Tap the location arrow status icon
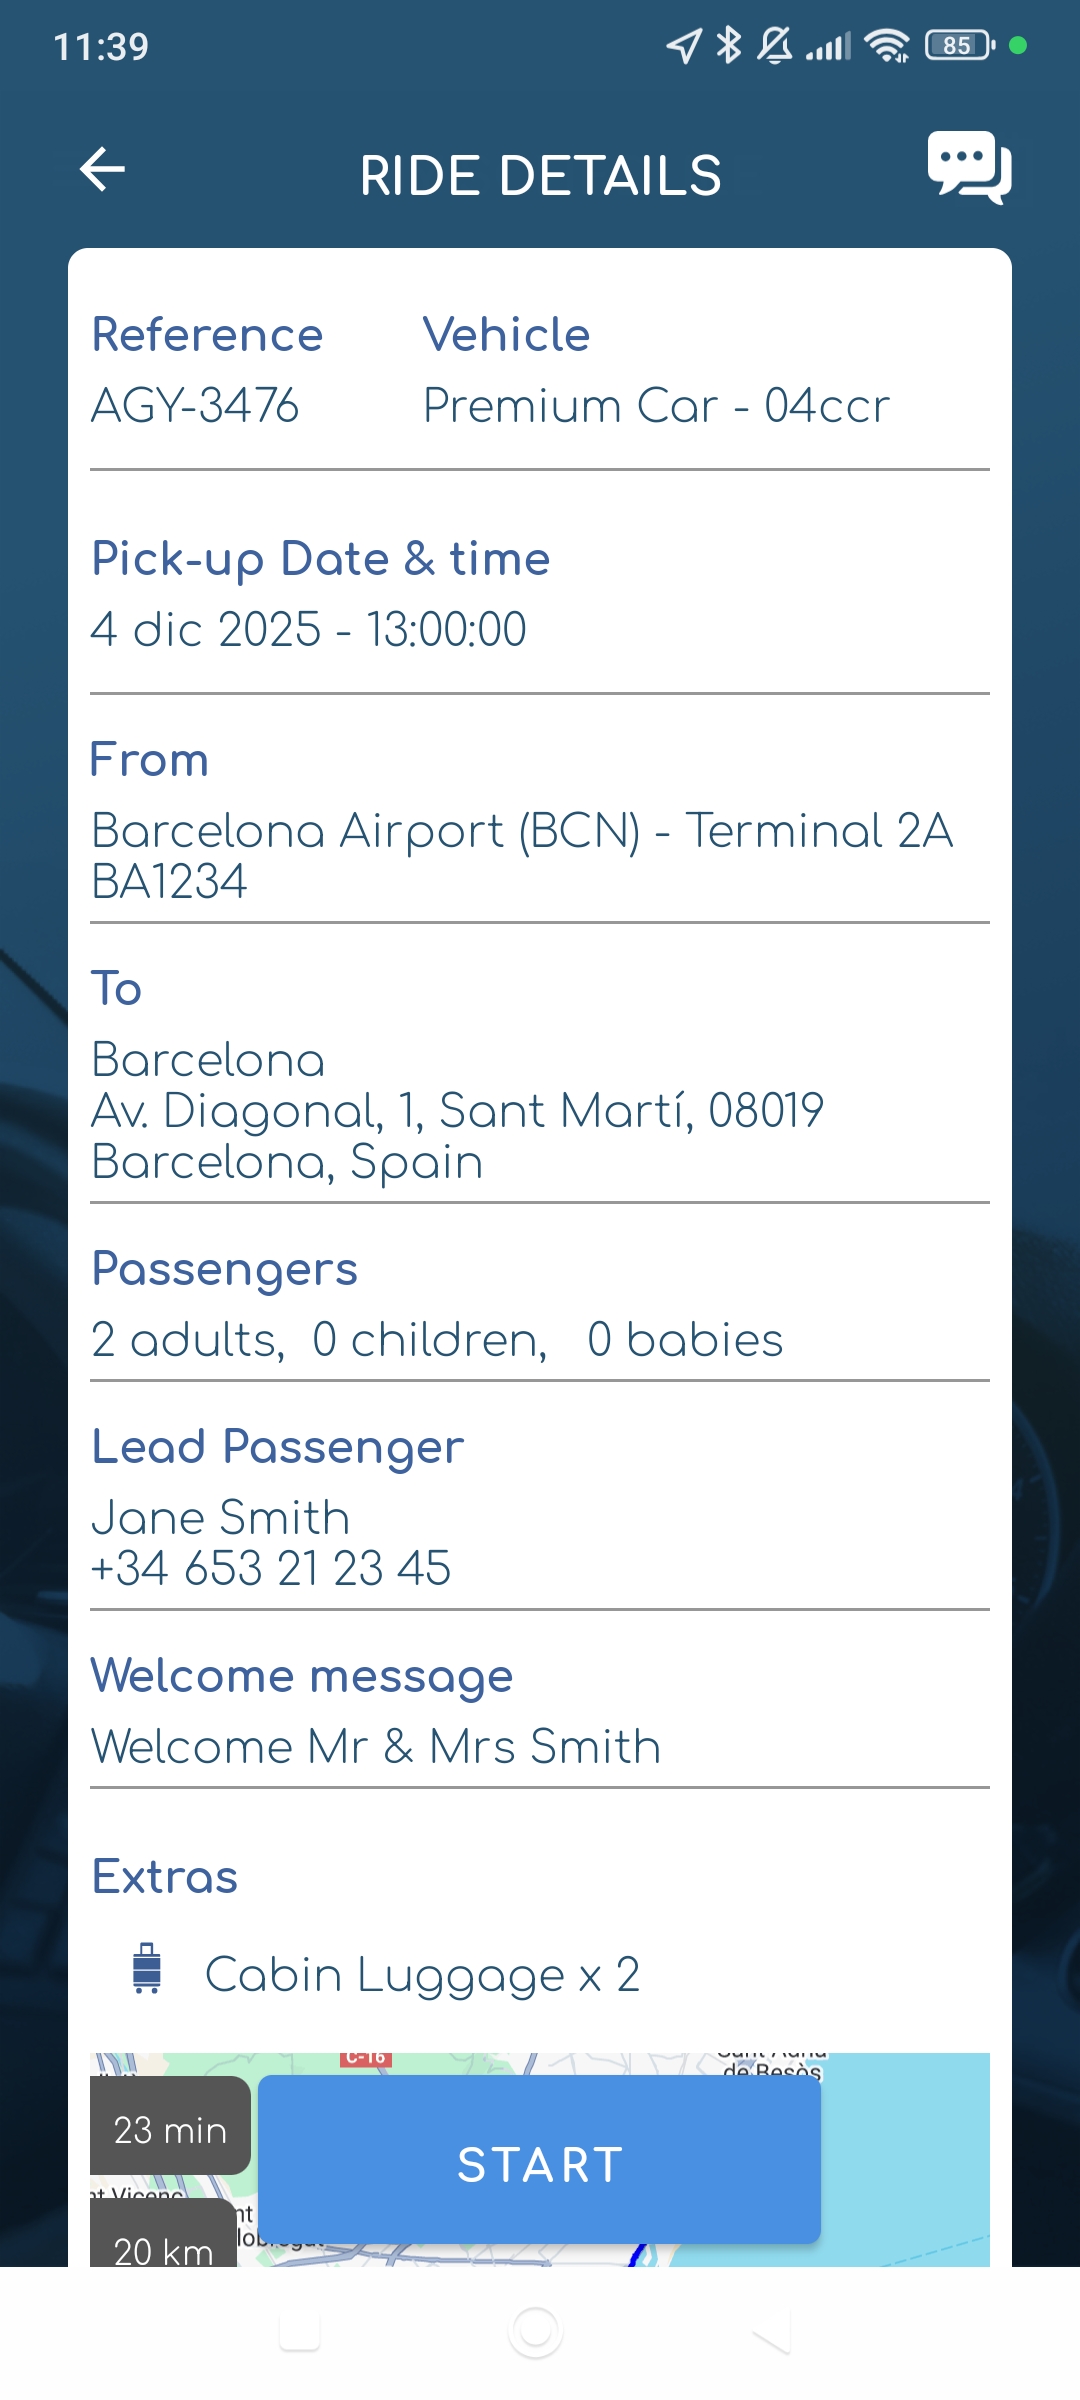The width and height of the screenshot is (1080, 2400). pos(684,45)
